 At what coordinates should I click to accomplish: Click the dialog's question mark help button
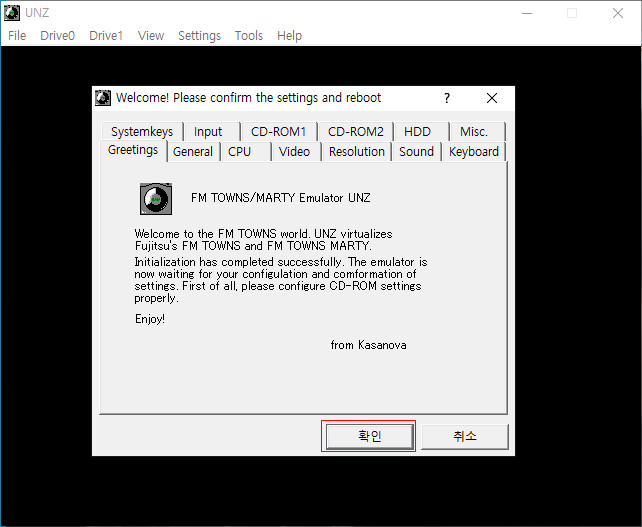[x=447, y=98]
